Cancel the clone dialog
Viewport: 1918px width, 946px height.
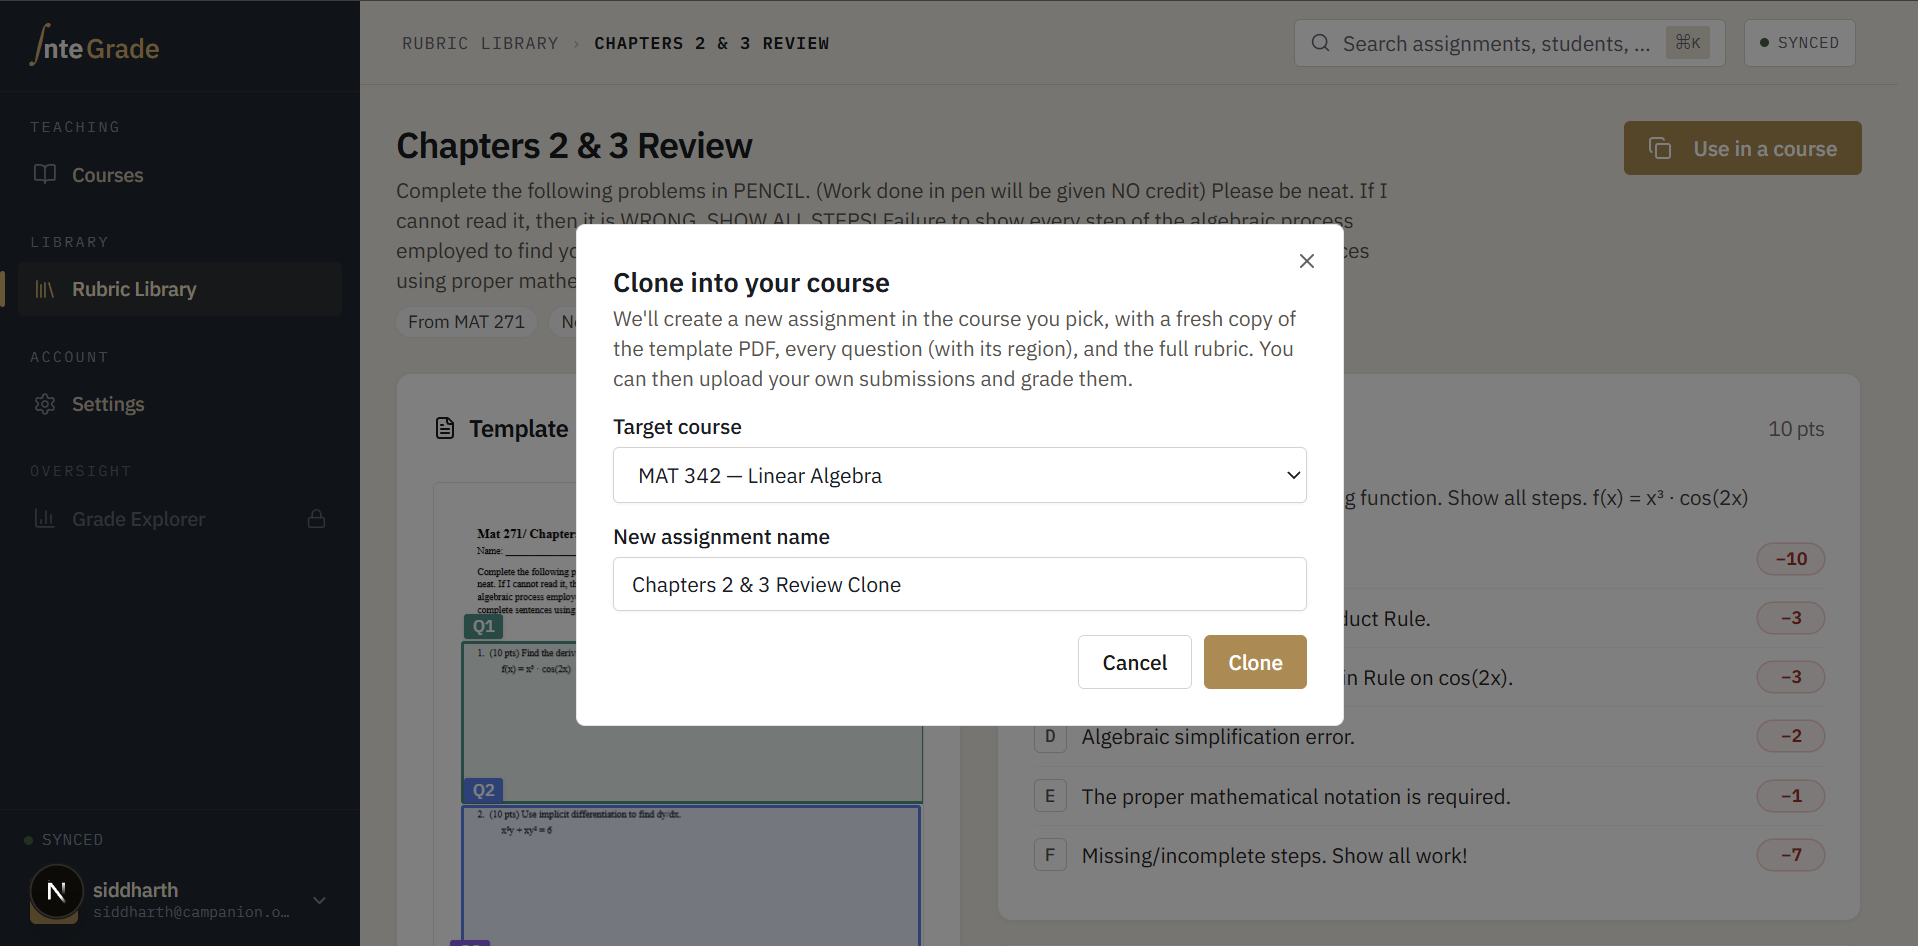click(1134, 662)
